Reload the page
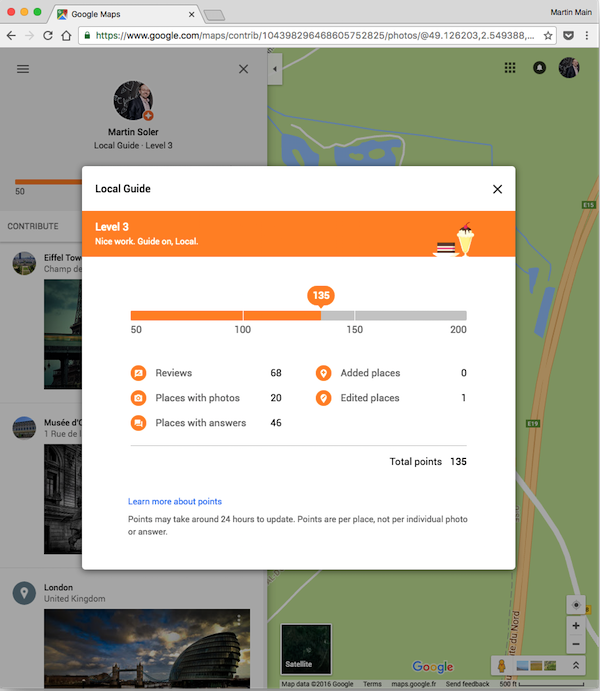The image size is (600, 691). [48, 36]
